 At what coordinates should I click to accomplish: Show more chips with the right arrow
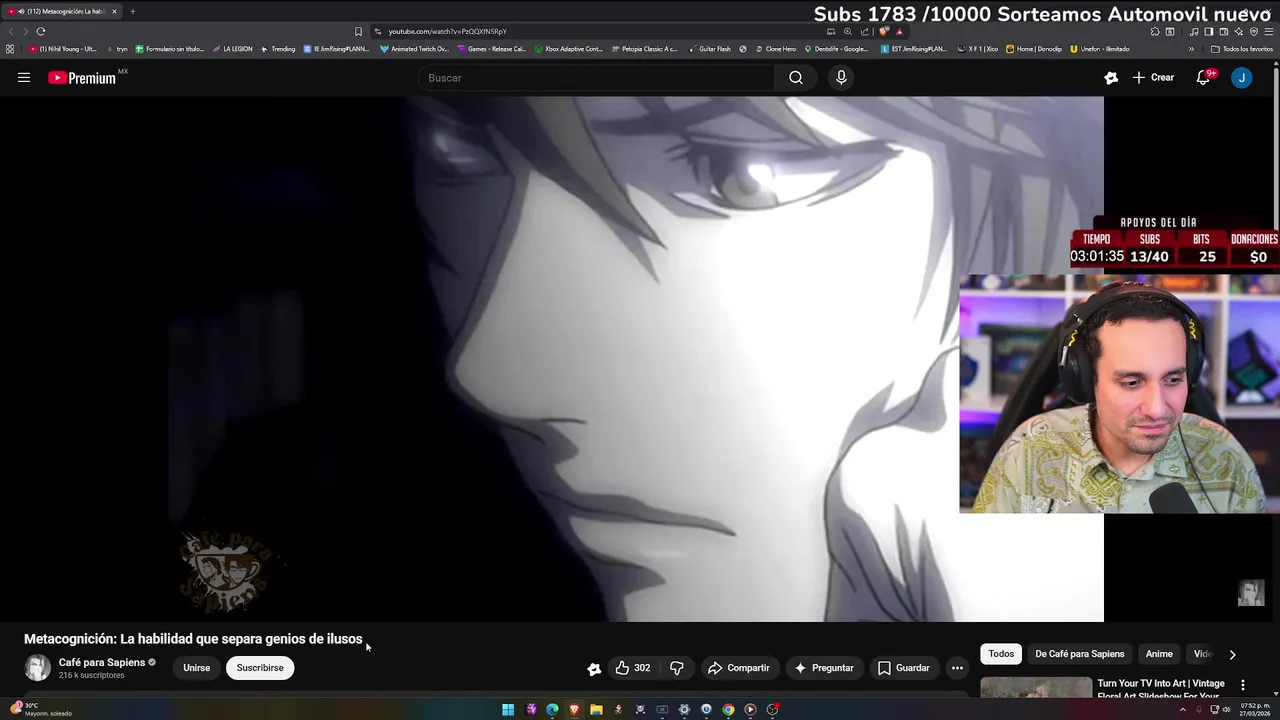click(x=1232, y=654)
